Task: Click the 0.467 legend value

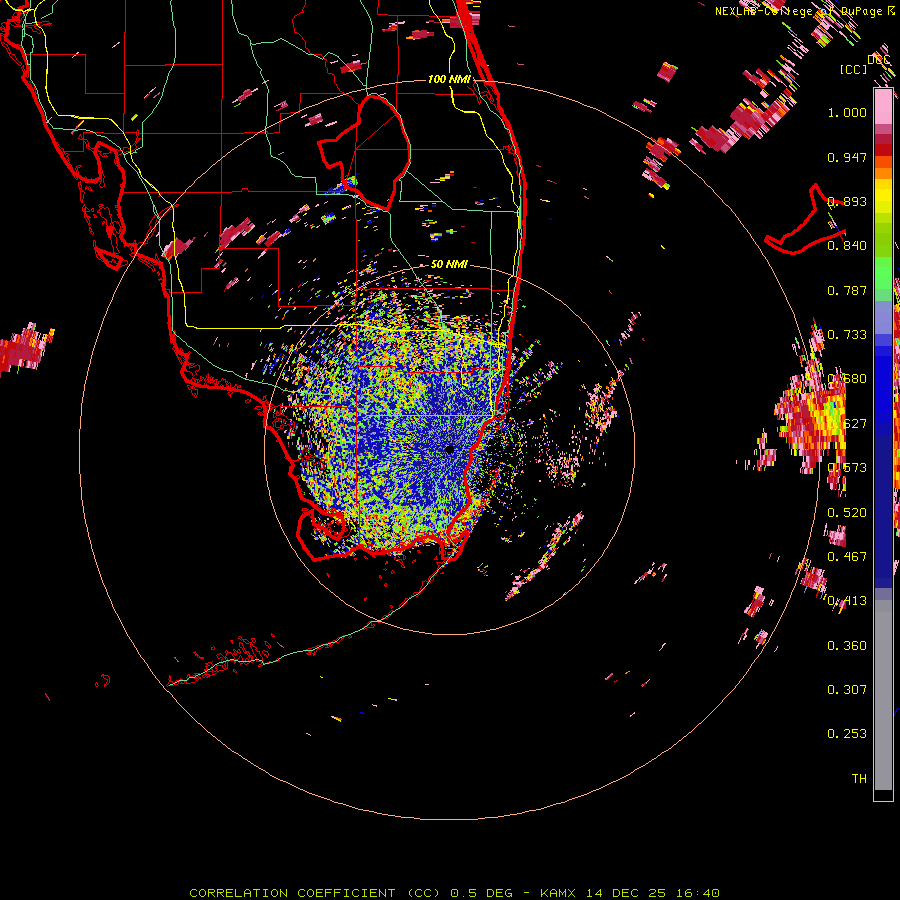Action: click(847, 557)
